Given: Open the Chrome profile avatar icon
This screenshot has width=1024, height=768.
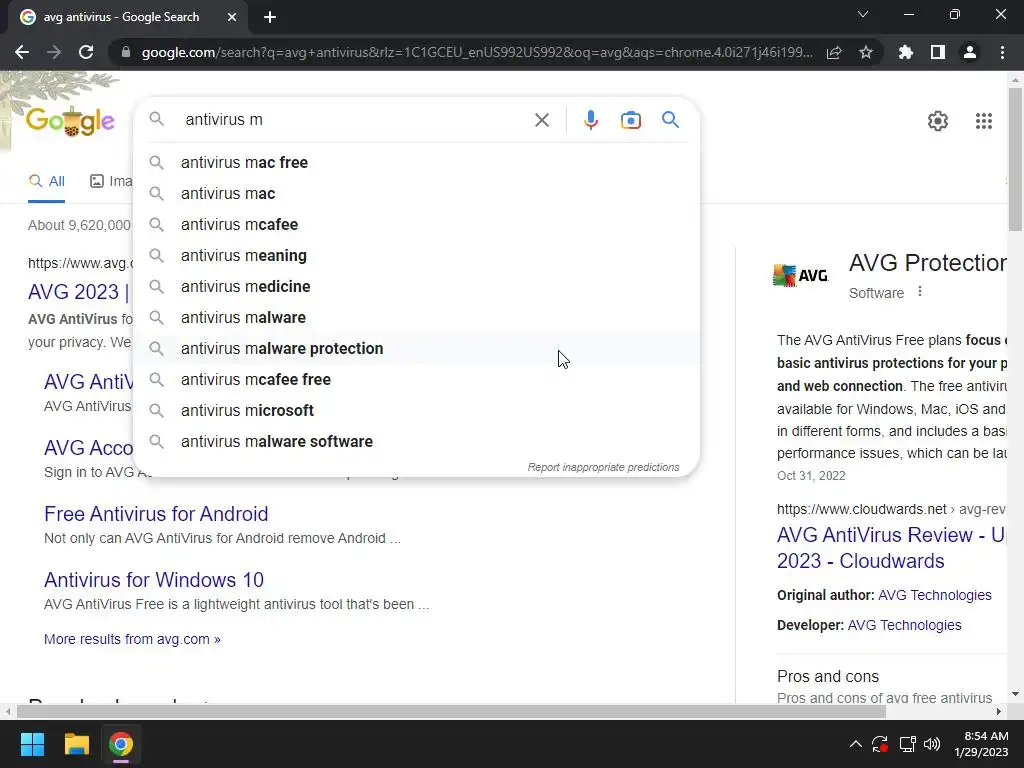Looking at the screenshot, I should (970, 52).
